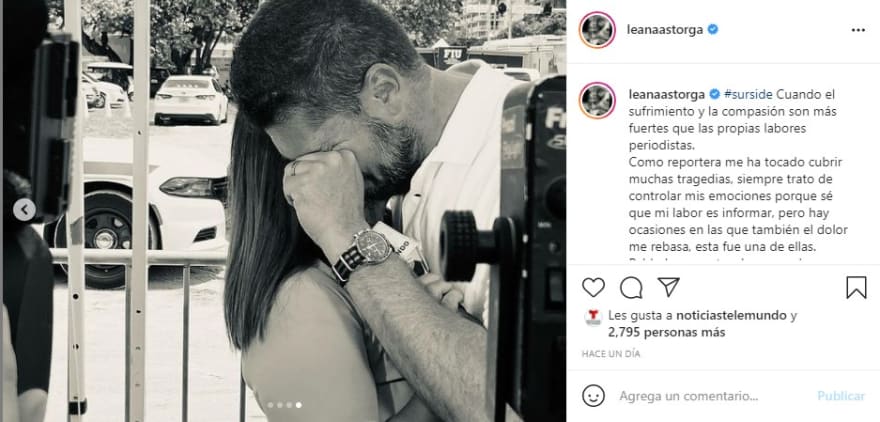Open leanaastorga profile picture in header
The height and width of the screenshot is (422, 880).
pos(597,30)
